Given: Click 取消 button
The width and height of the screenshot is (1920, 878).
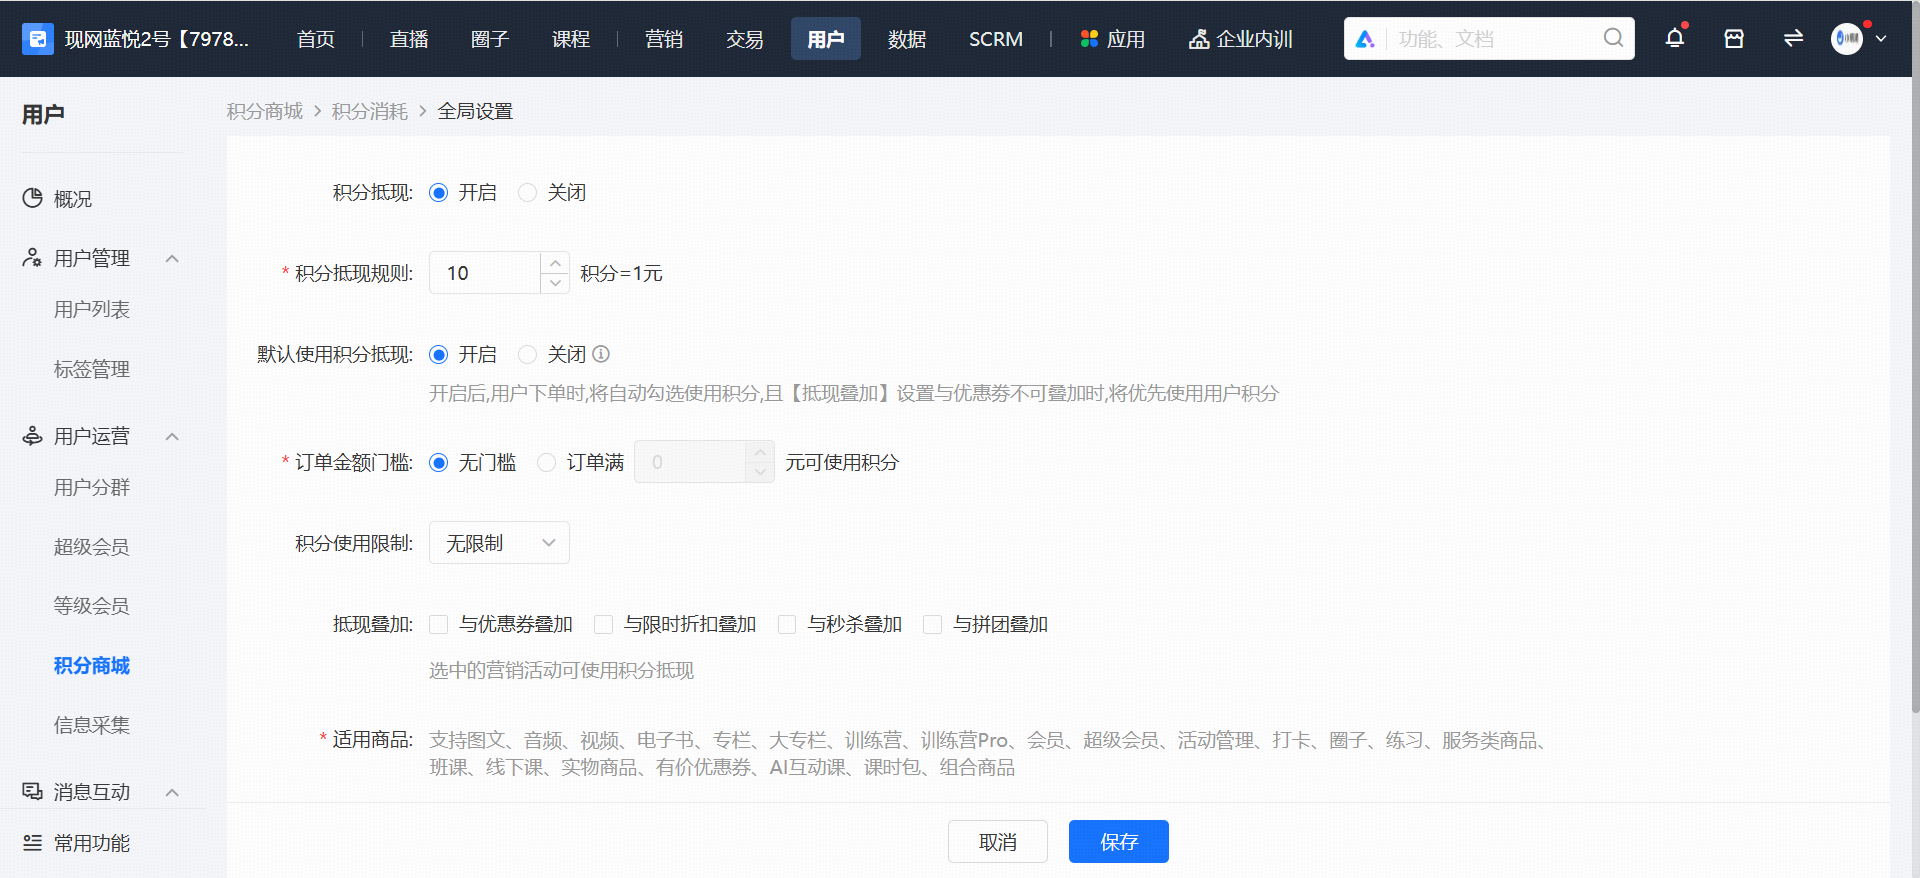Looking at the screenshot, I should [998, 842].
